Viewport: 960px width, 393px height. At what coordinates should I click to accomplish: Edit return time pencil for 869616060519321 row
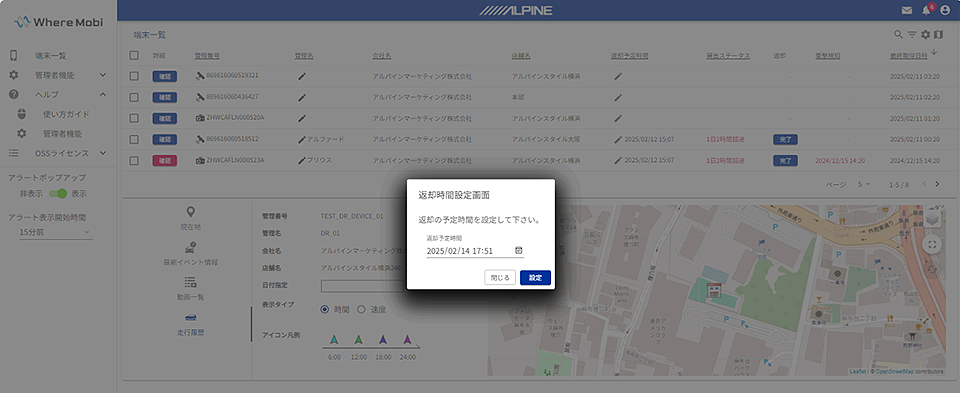(x=618, y=77)
